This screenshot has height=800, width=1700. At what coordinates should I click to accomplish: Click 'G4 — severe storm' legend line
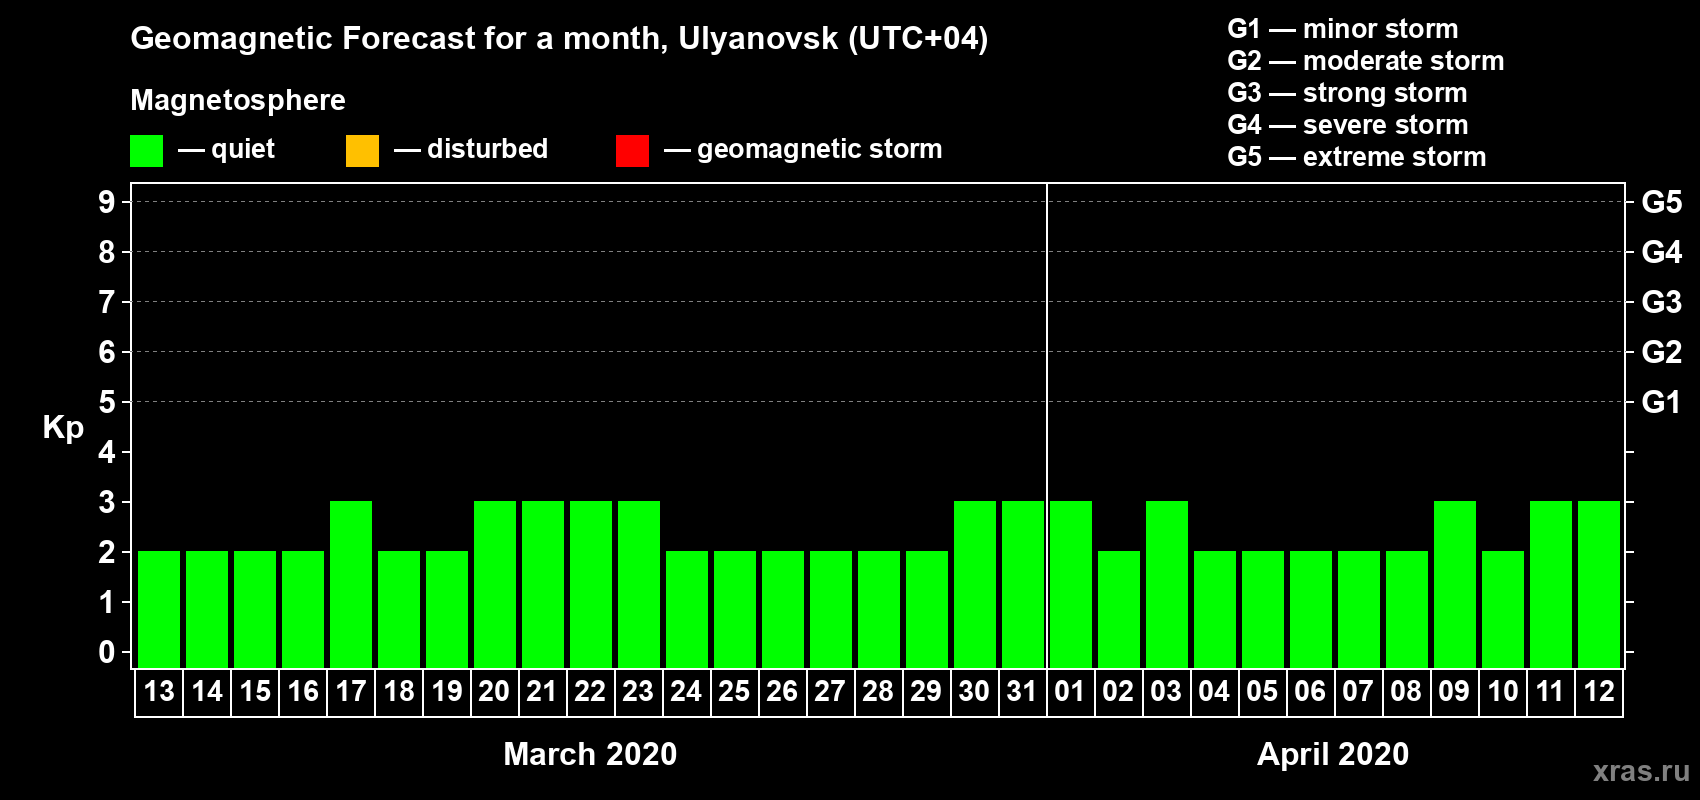[x=1347, y=125]
